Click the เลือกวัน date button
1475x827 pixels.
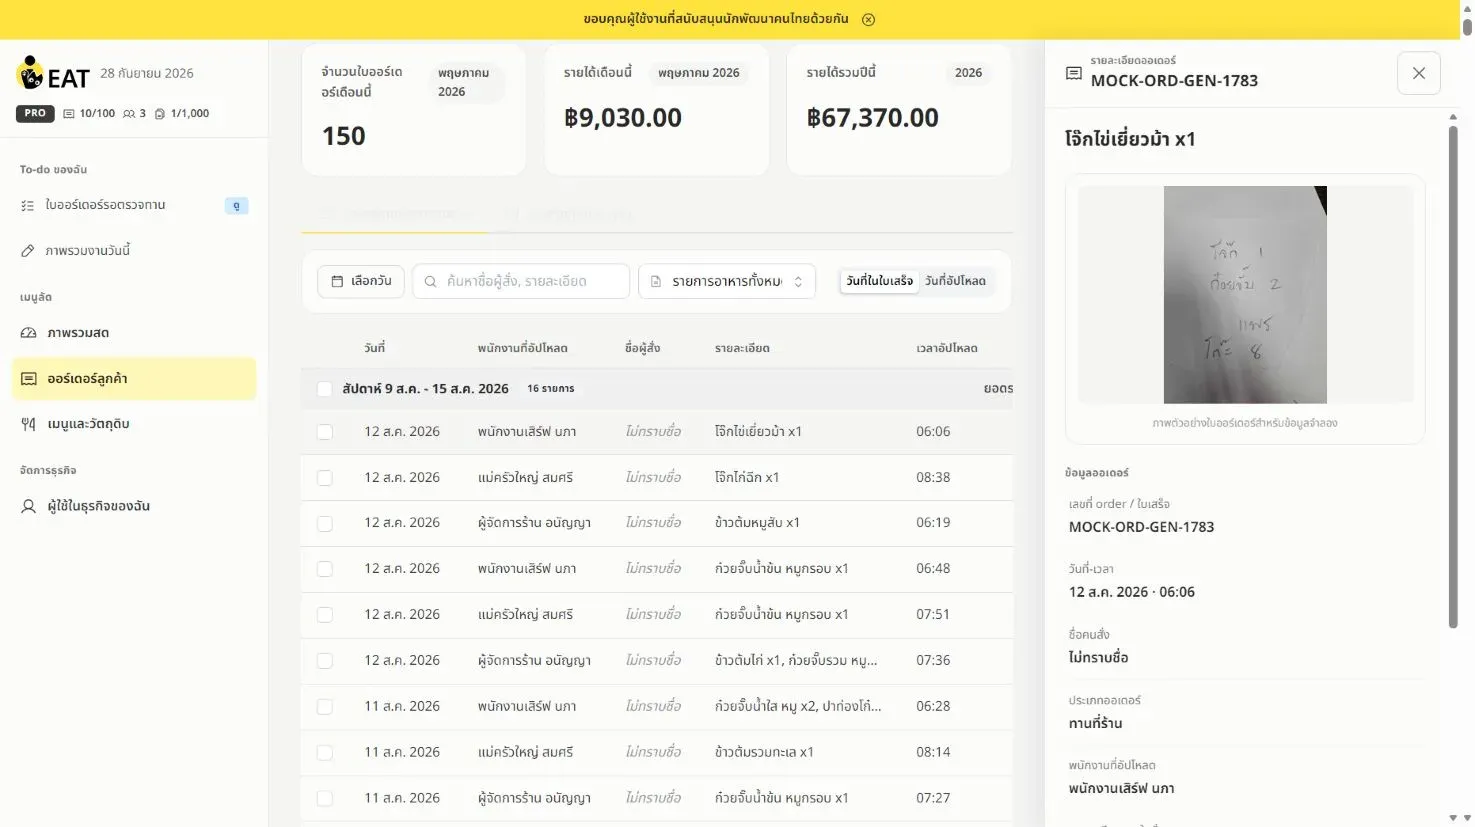coord(361,281)
